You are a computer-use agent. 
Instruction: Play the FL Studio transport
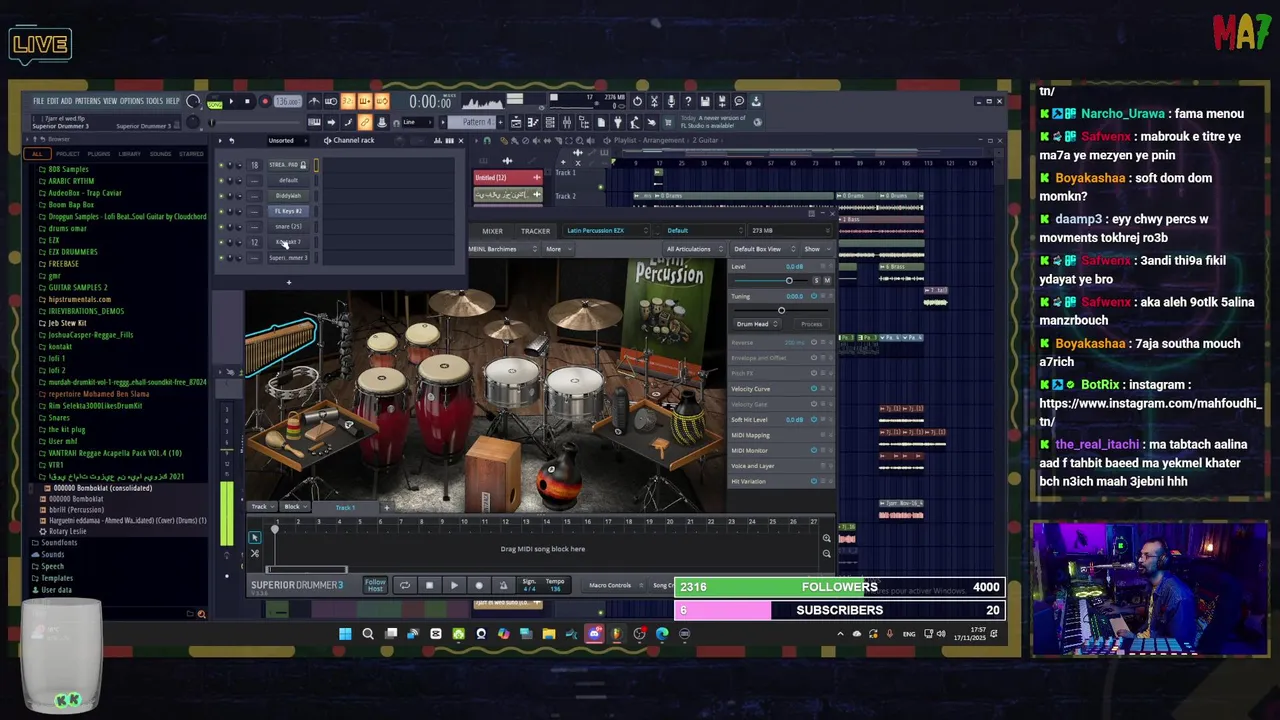coord(231,101)
